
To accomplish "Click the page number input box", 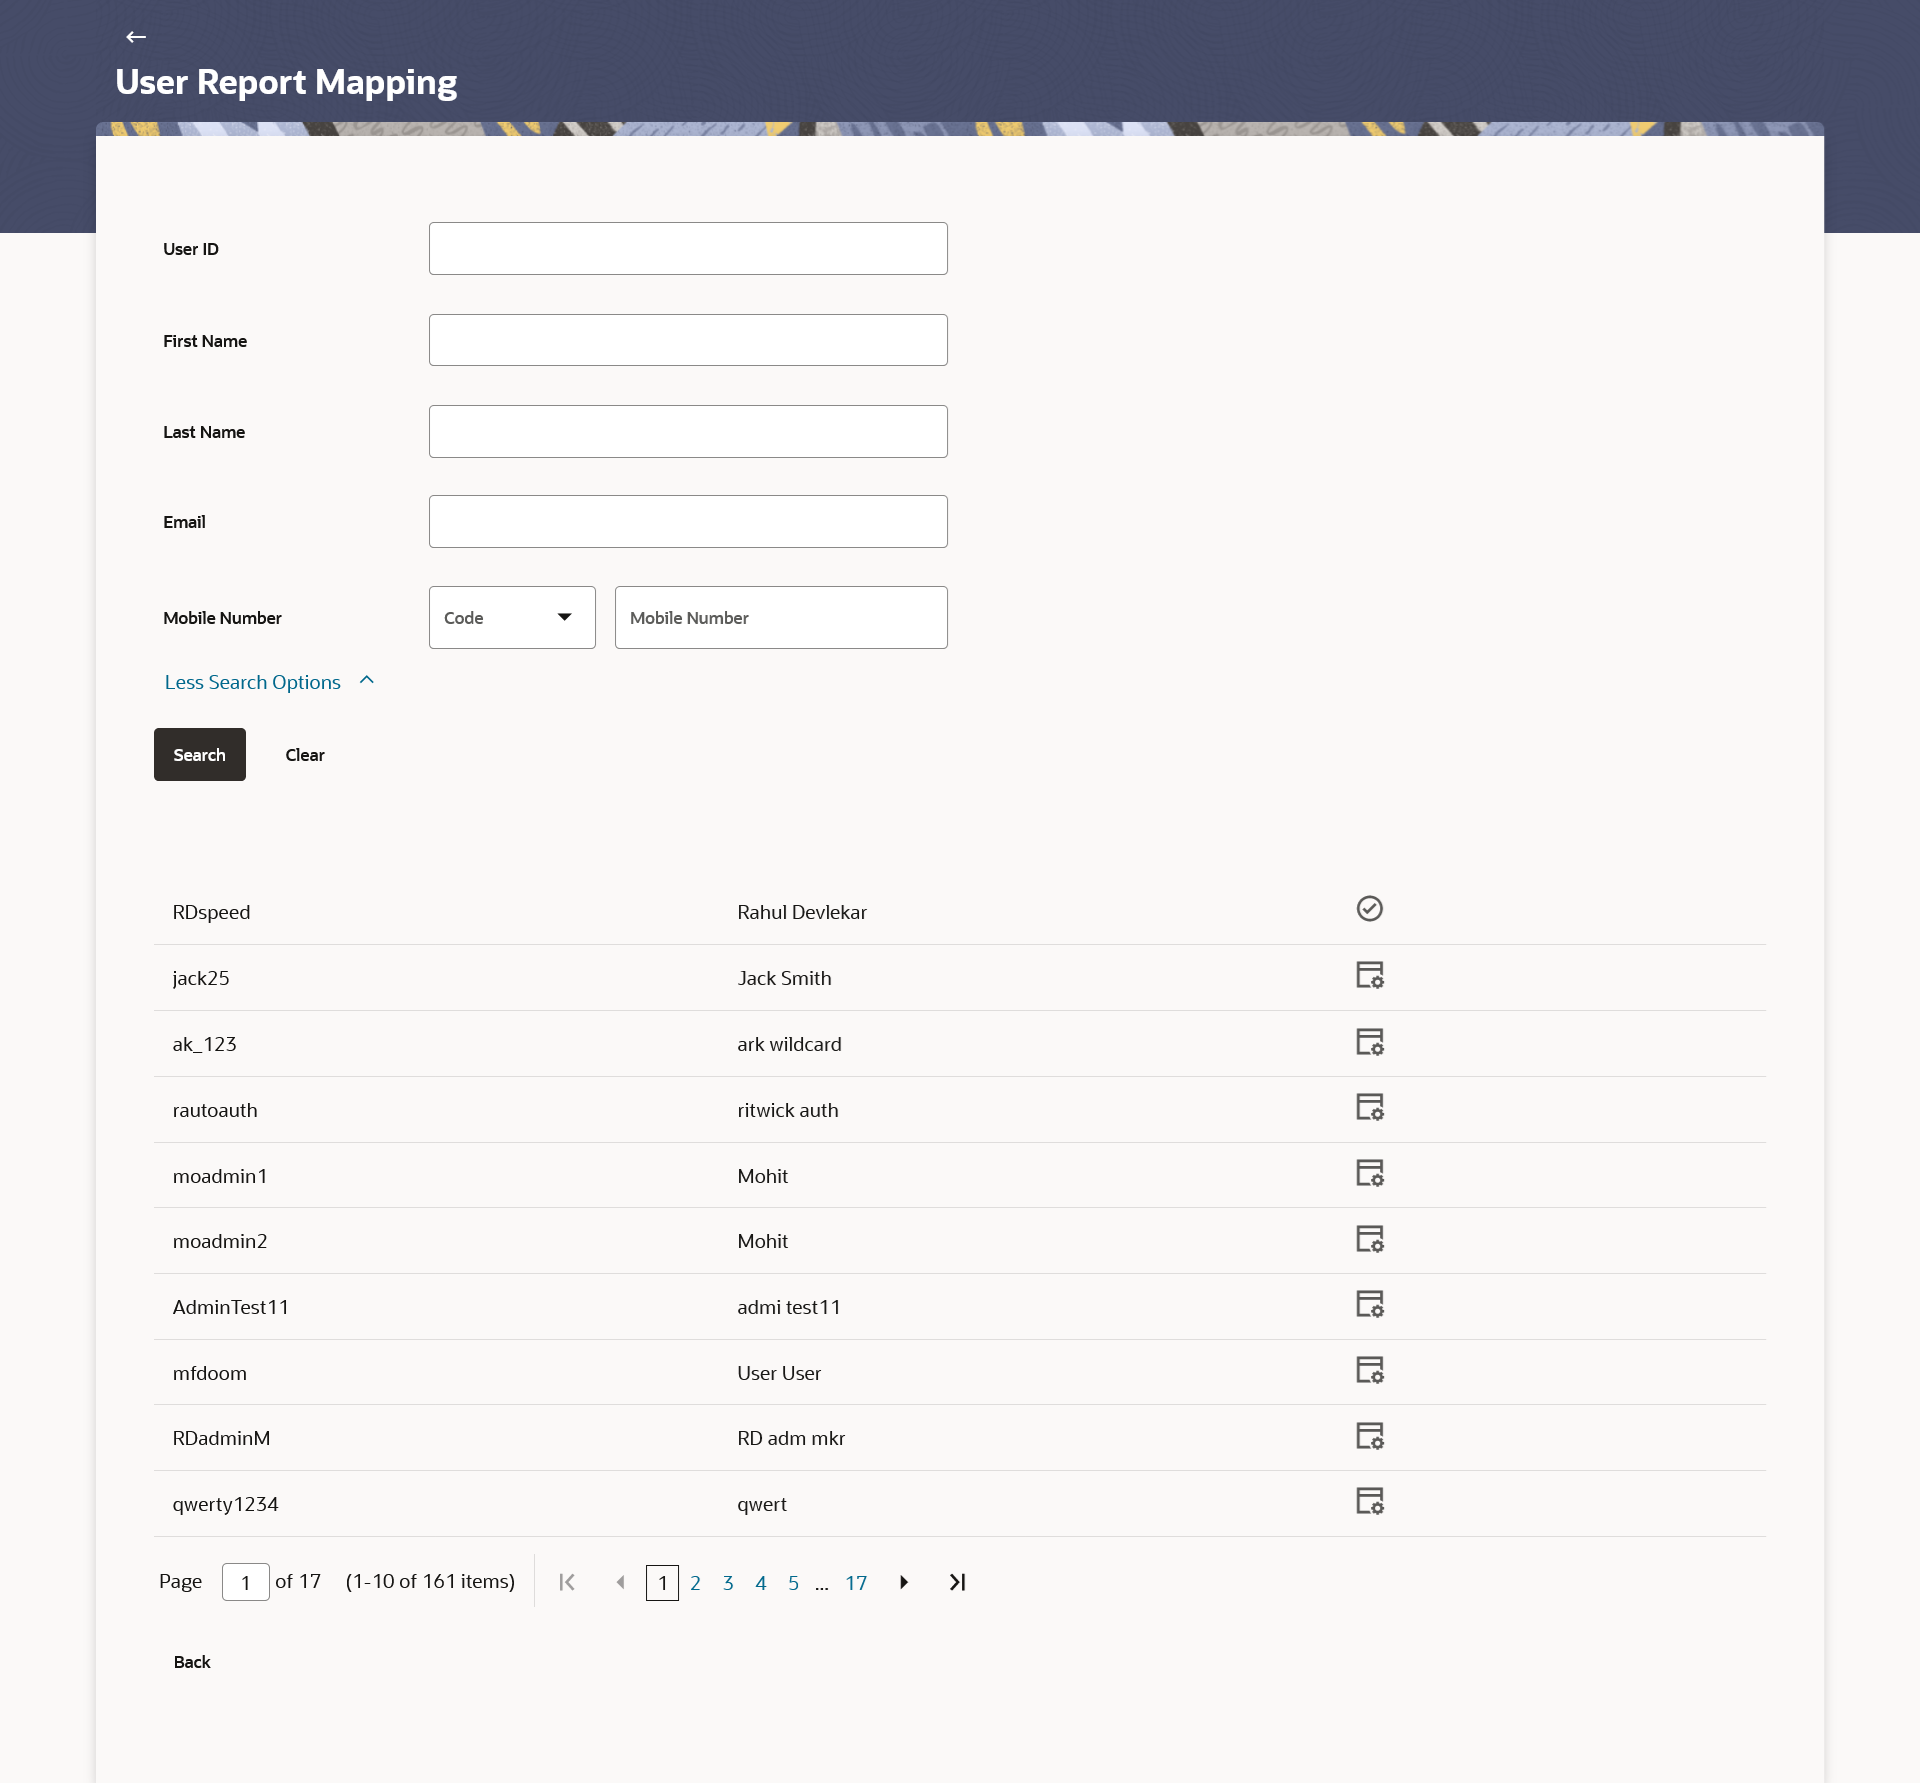I will 245,1582.
